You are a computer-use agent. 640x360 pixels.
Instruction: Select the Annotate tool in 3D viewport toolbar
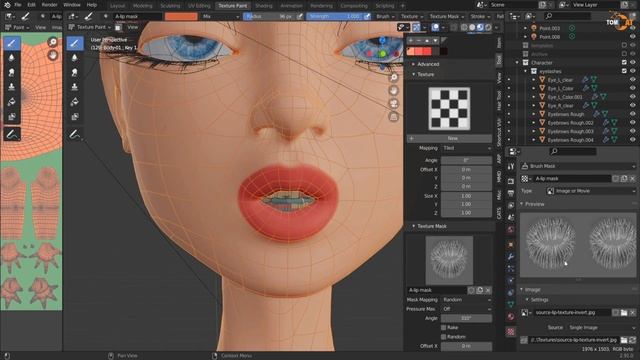pyautogui.click(x=75, y=134)
